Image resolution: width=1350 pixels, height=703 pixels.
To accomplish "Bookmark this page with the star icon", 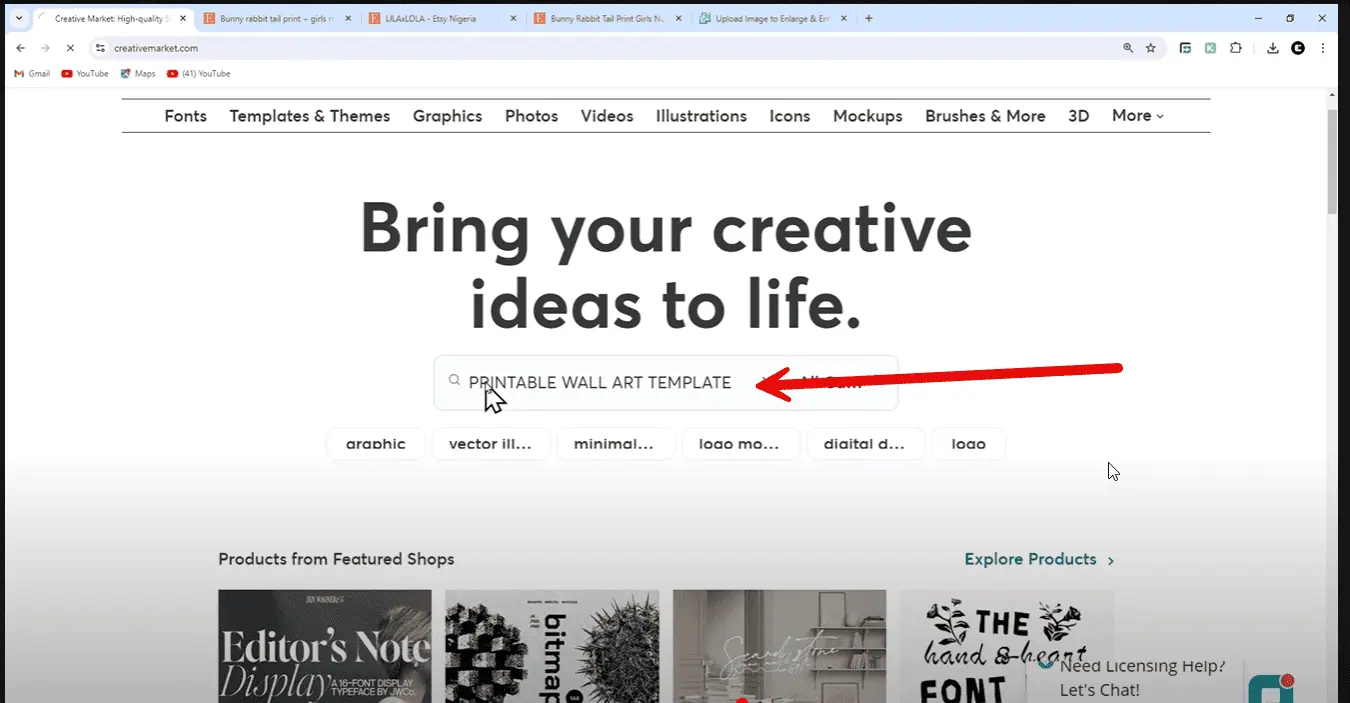I will pyautogui.click(x=1151, y=48).
